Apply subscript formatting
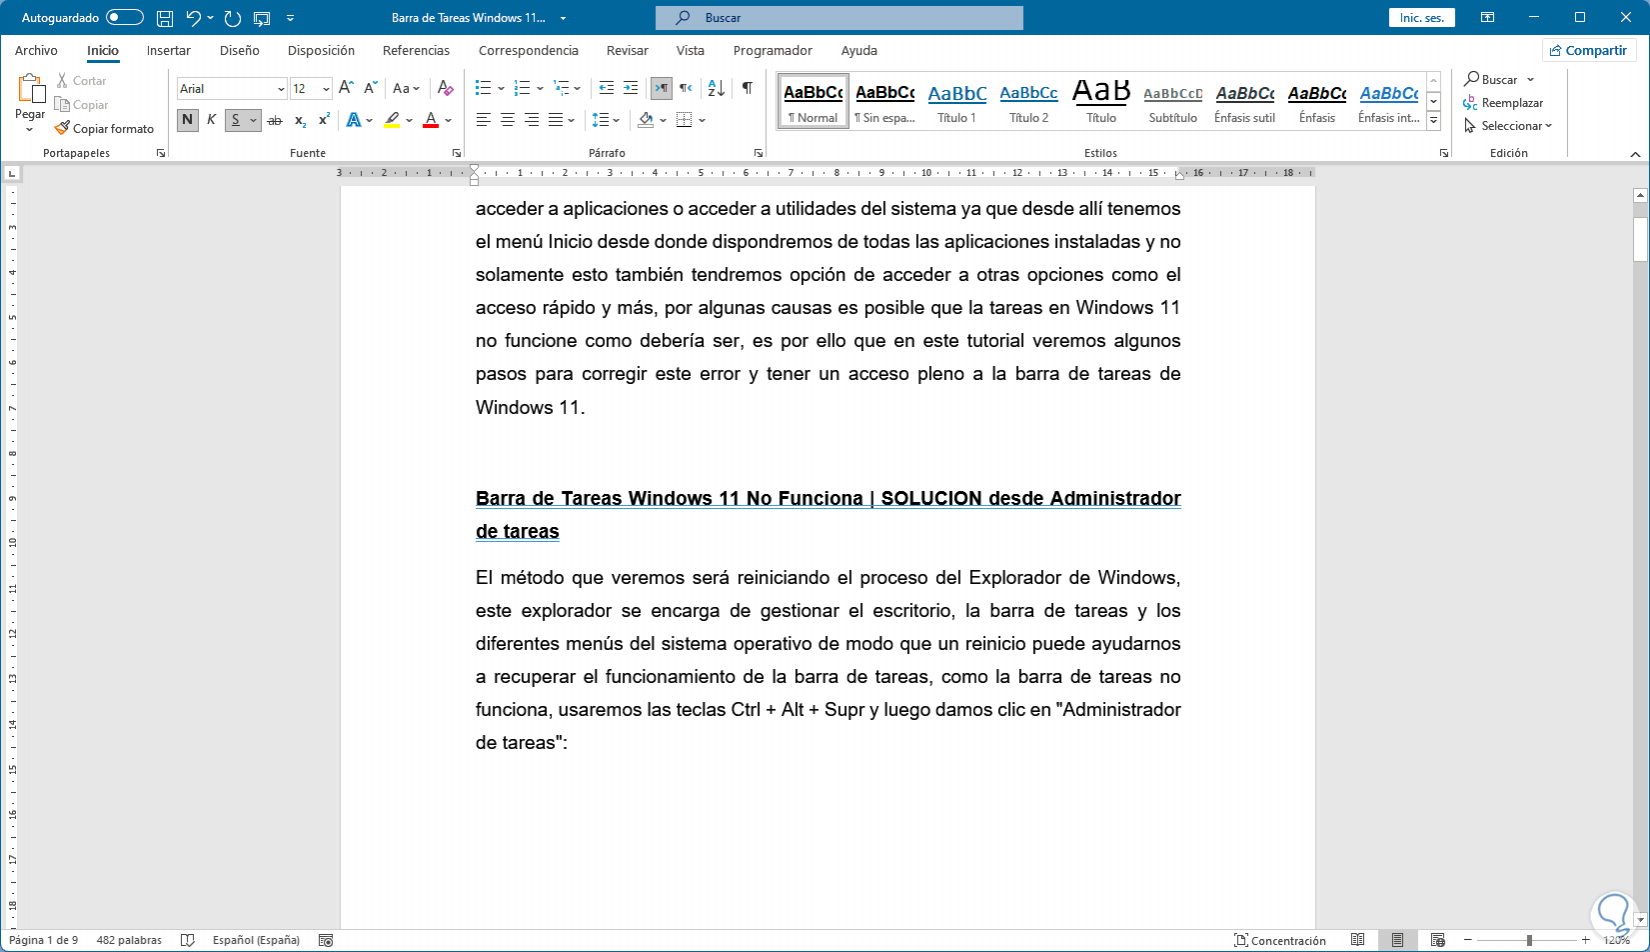1650x952 pixels. (x=300, y=120)
